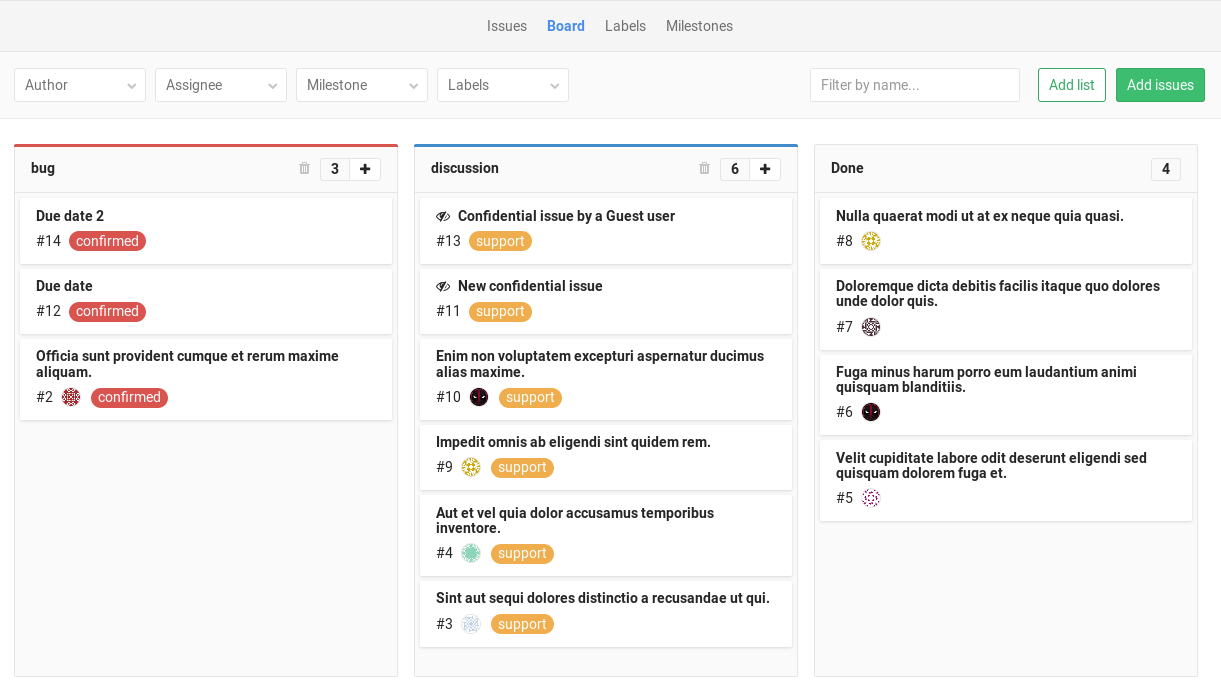Screen dimensions: 1221x690
Task: Delete the bug list using its trash icon
Action: click(304, 169)
